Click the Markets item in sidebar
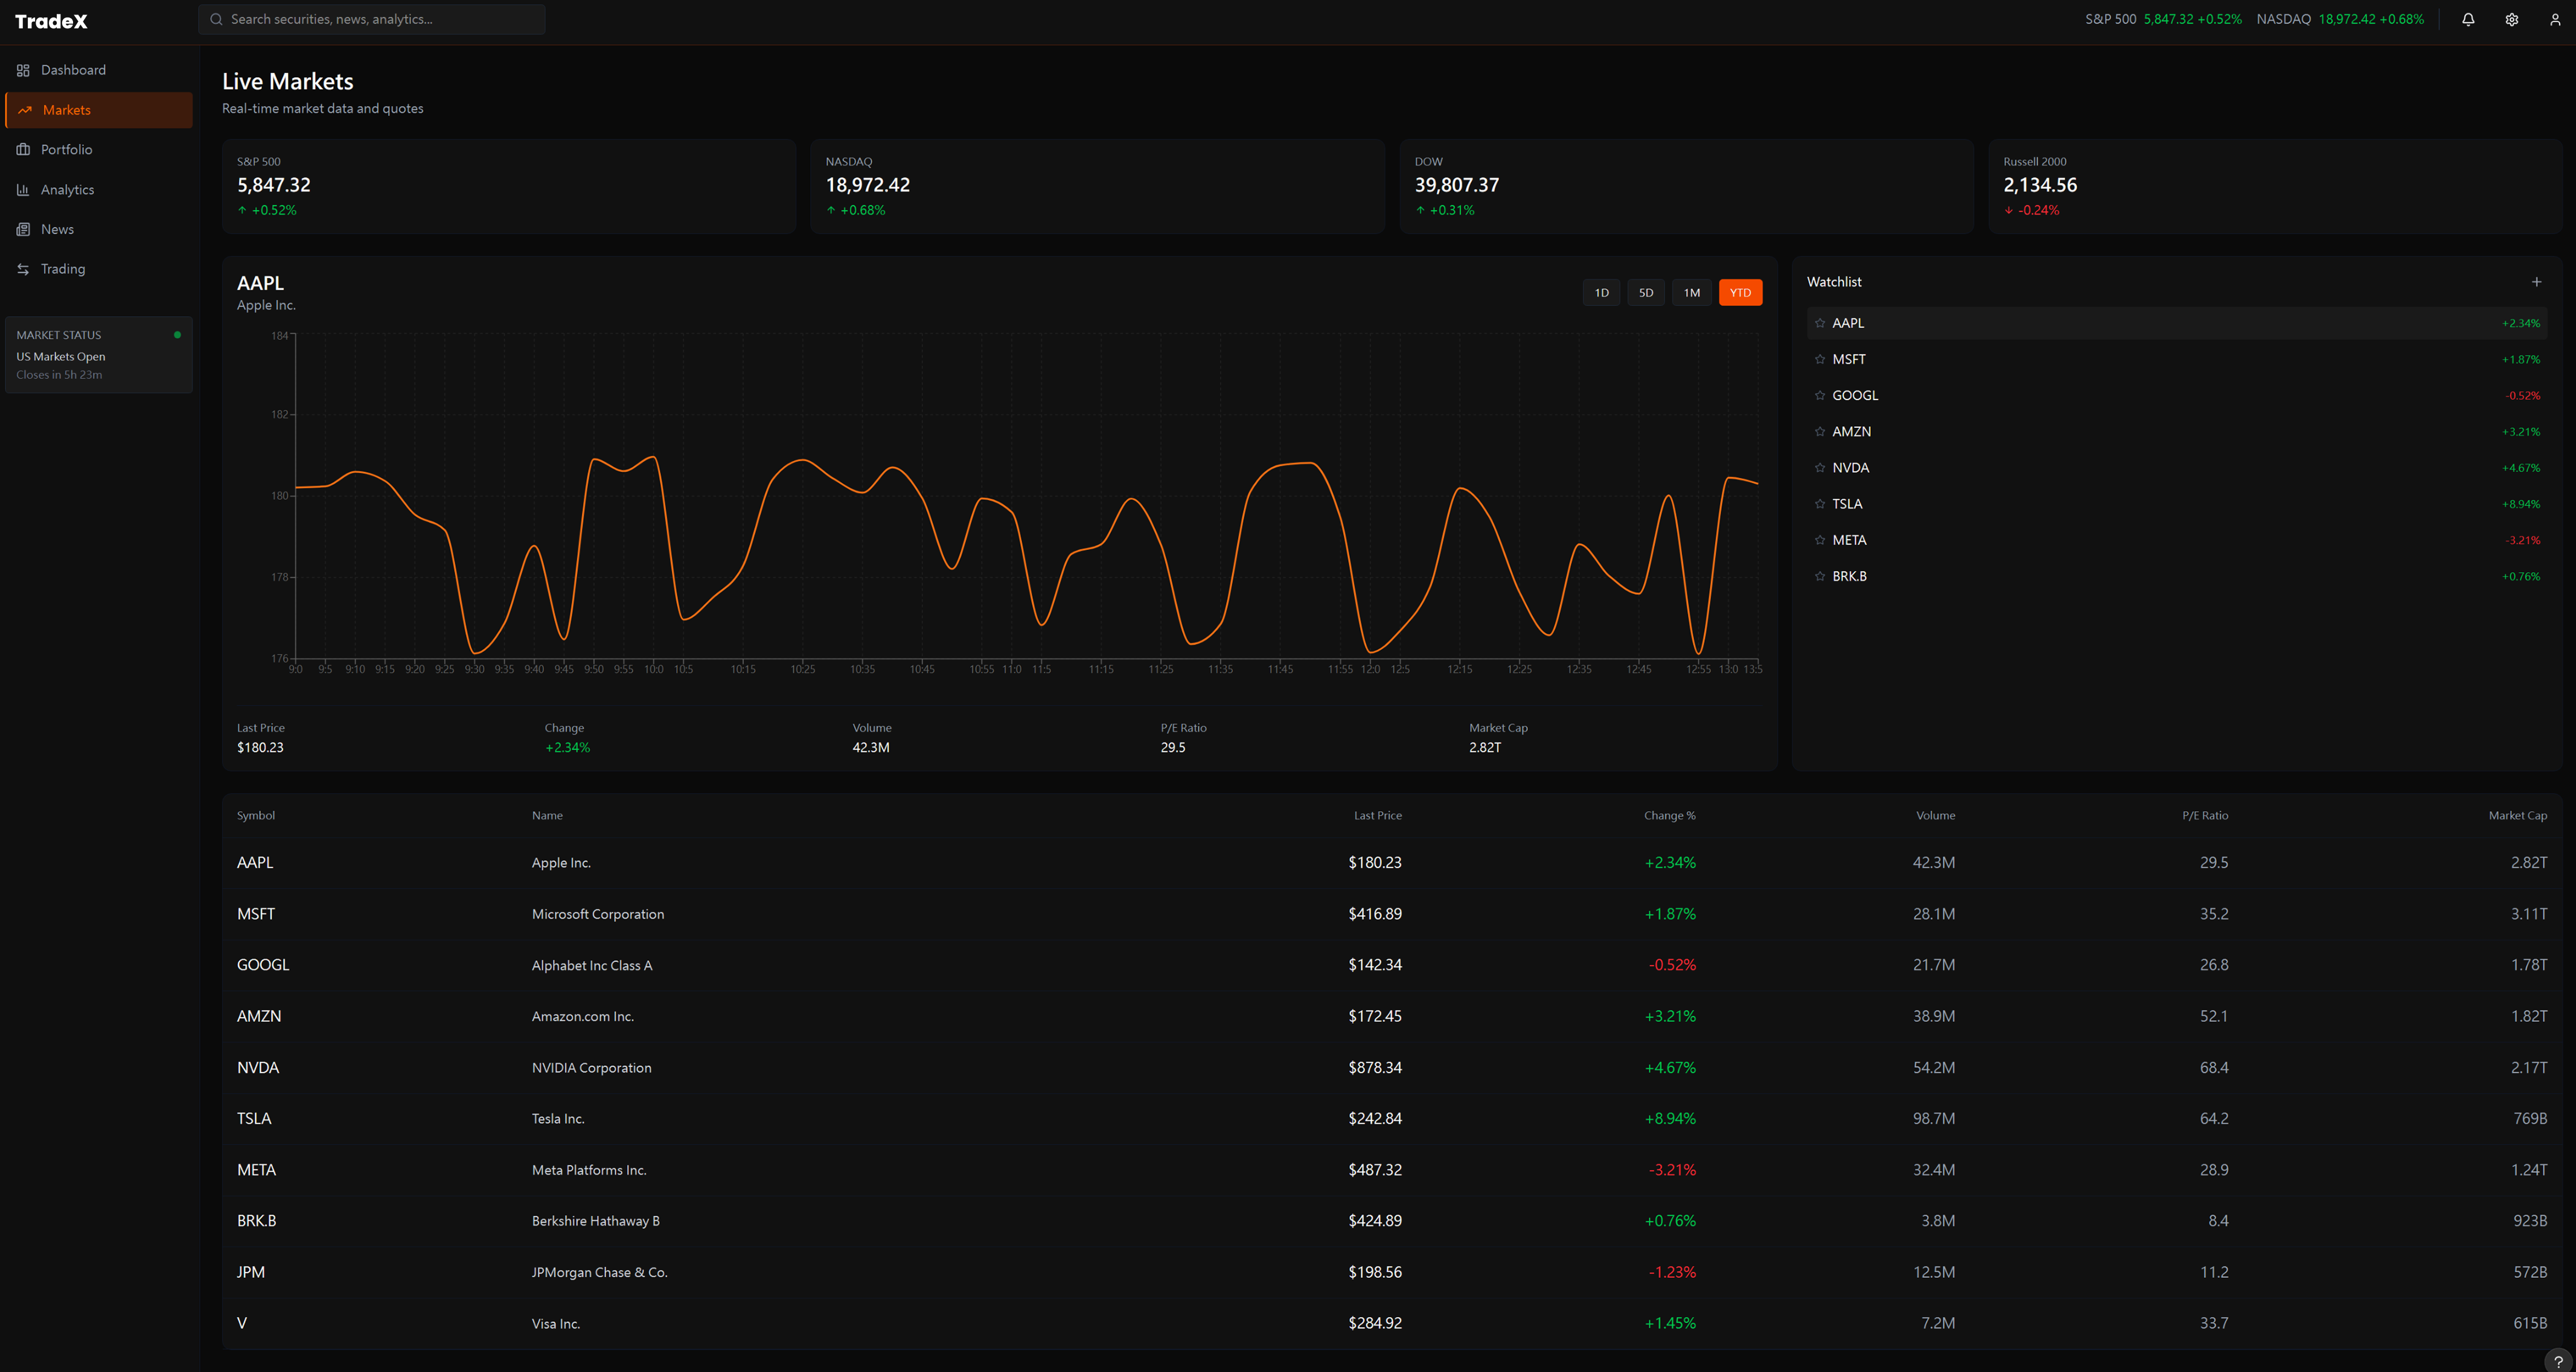The height and width of the screenshot is (1372, 2576). tap(66, 110)
